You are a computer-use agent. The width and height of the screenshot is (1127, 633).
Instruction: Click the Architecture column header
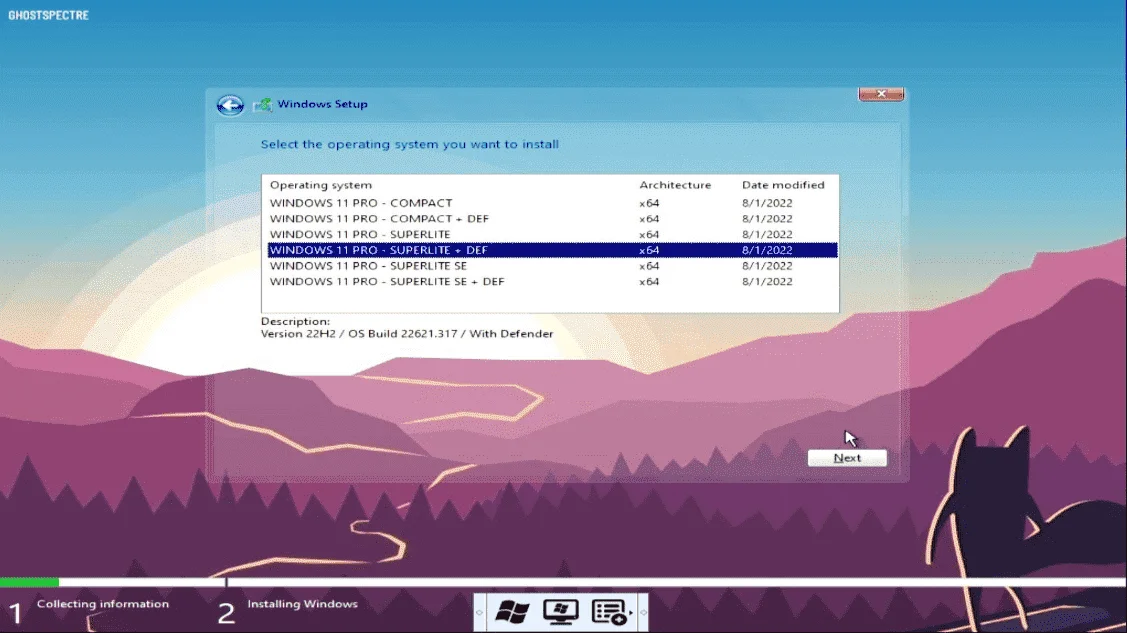click(x=675, y=185)
